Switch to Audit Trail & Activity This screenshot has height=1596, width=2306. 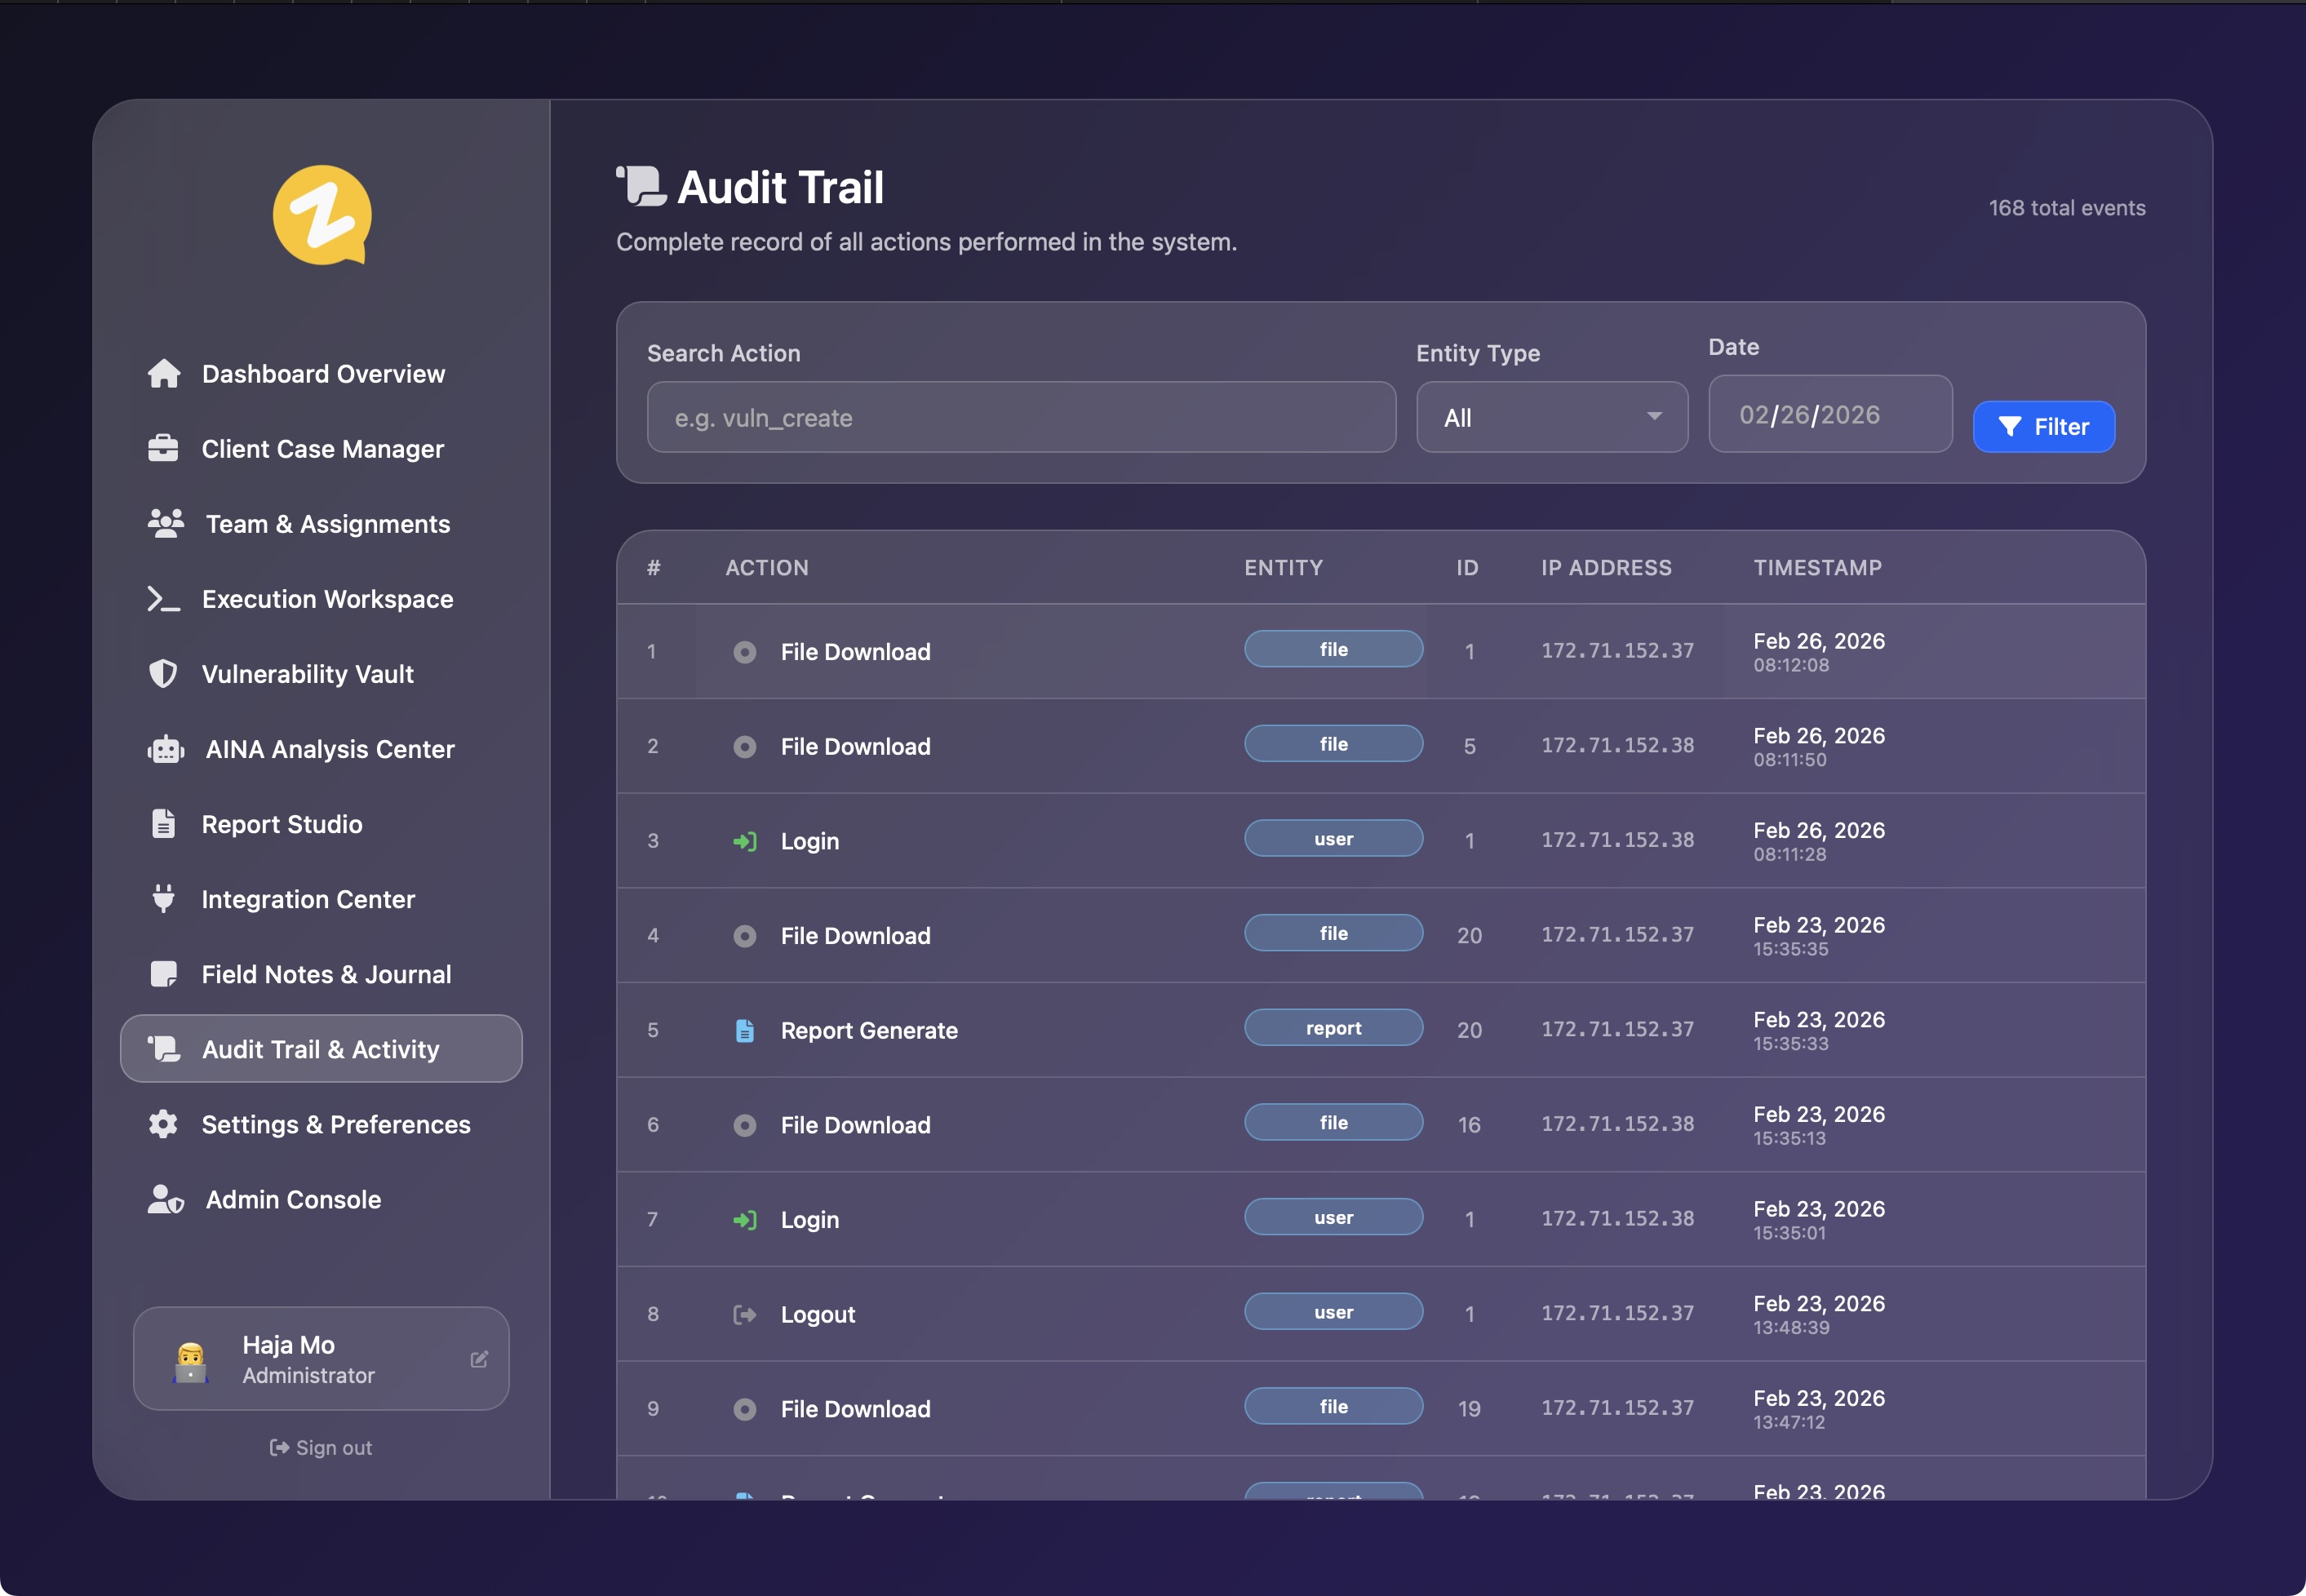pyautogui.click(x=320, y=1049)
